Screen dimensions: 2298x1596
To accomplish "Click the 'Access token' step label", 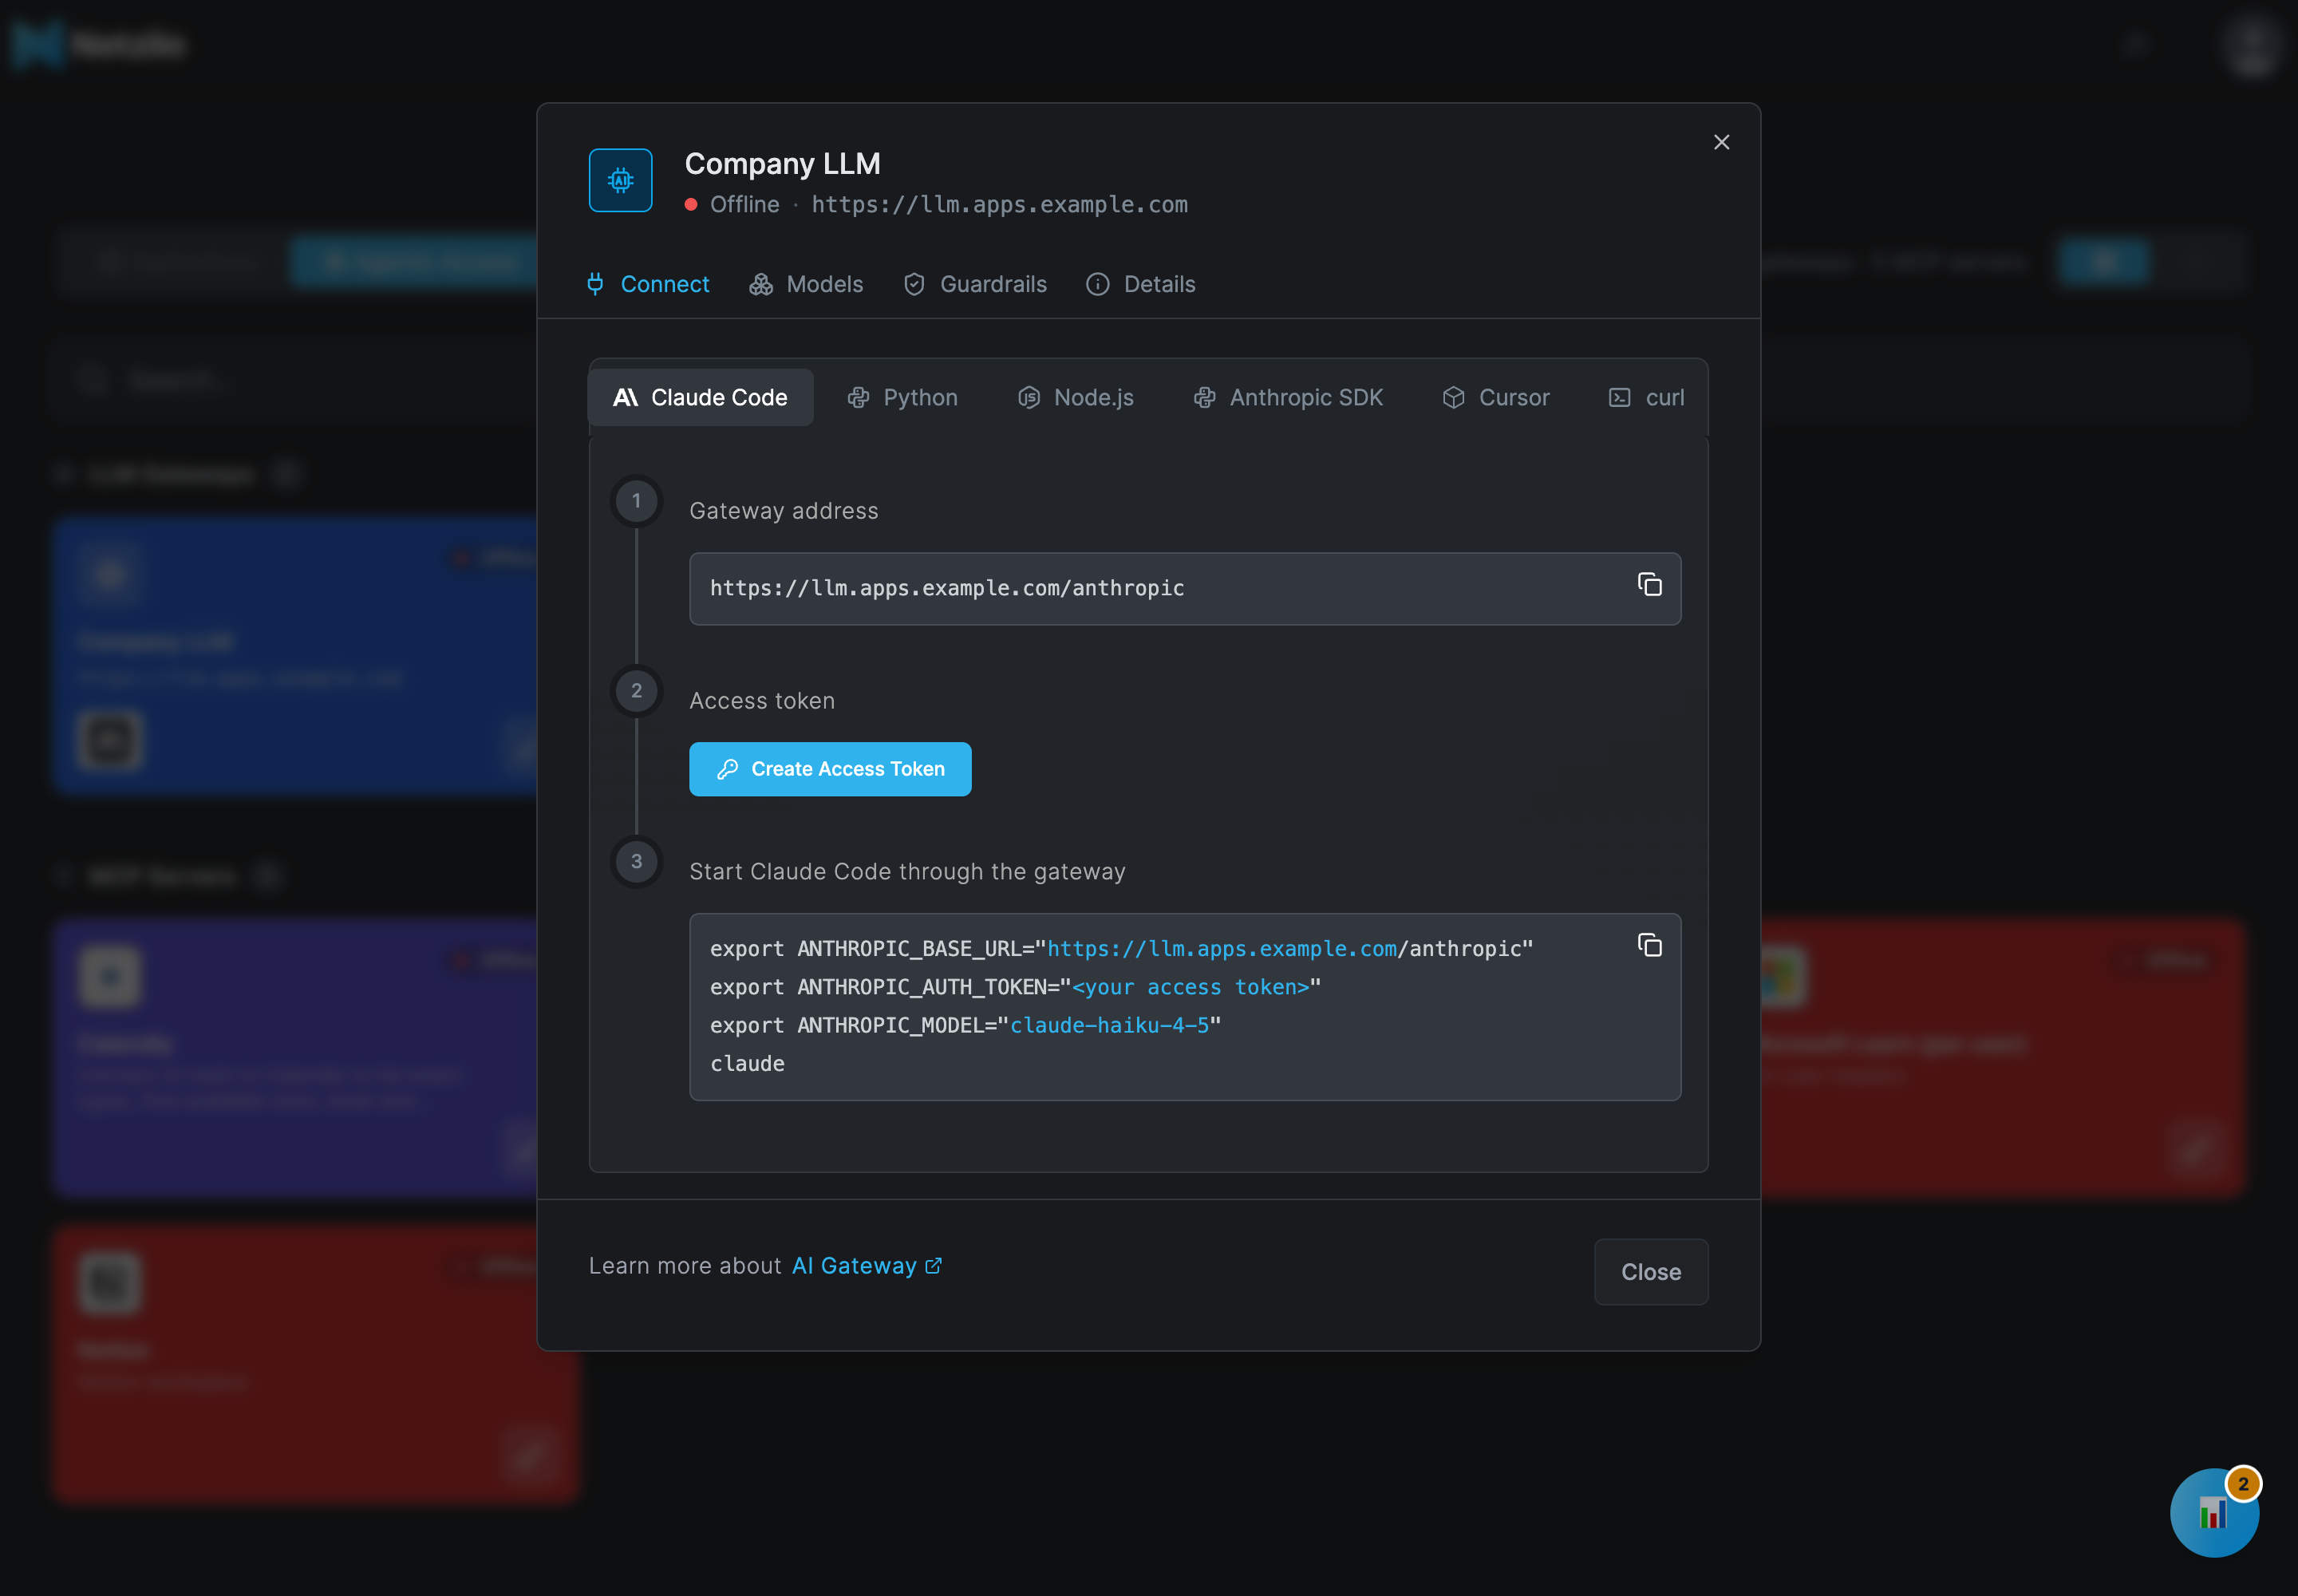I will (761, 701).
